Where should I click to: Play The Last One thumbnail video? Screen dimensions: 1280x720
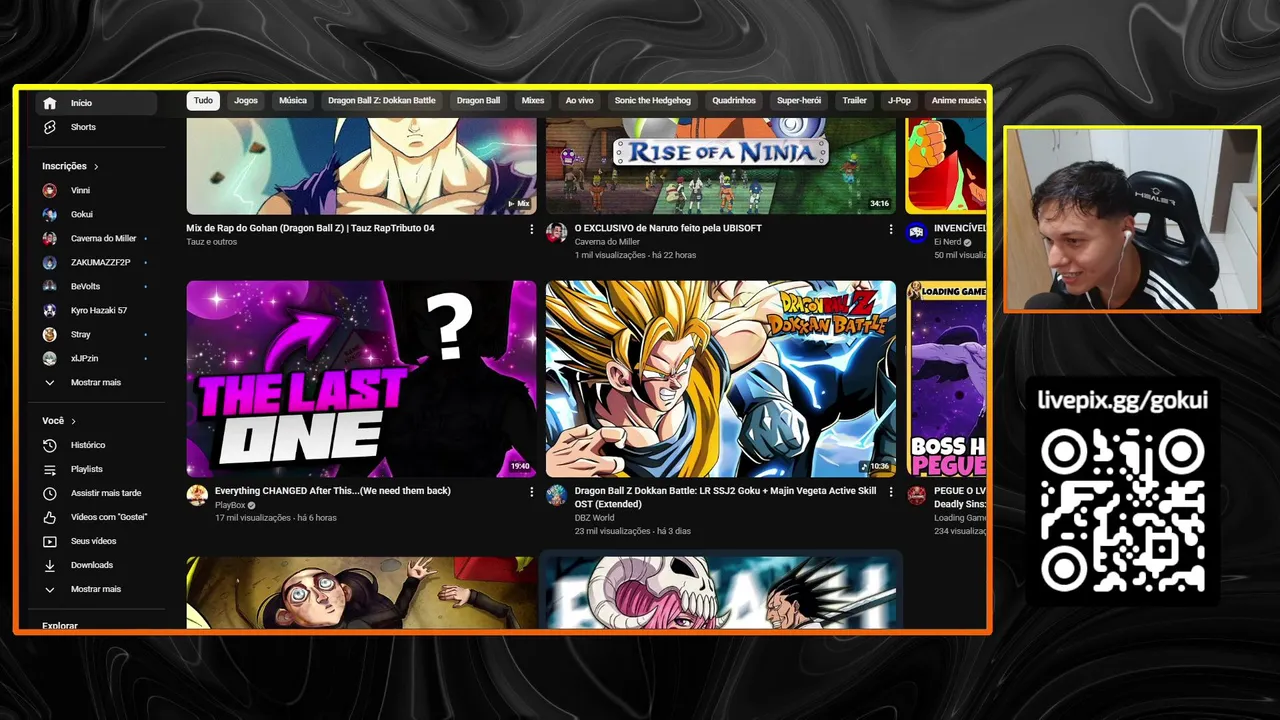click(361, 378)
